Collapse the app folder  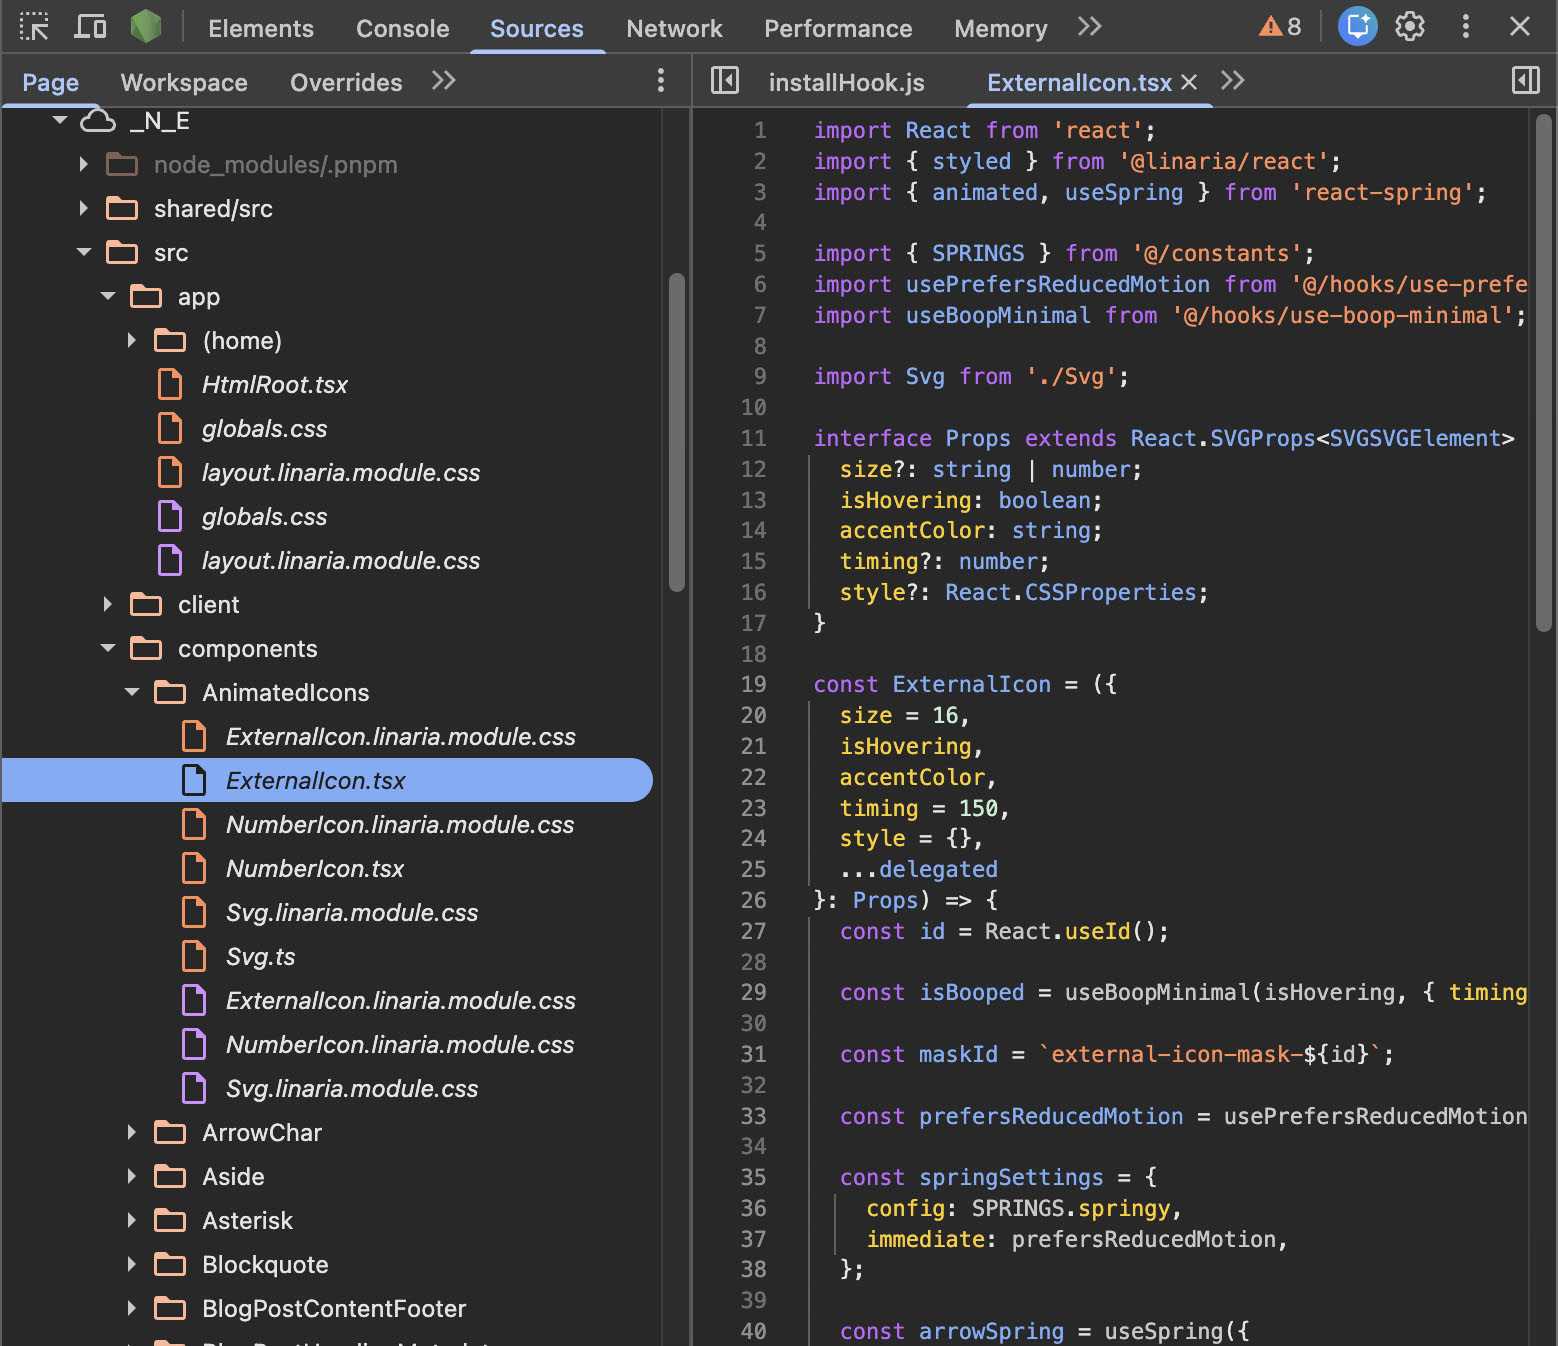click(x=108, y=297)
